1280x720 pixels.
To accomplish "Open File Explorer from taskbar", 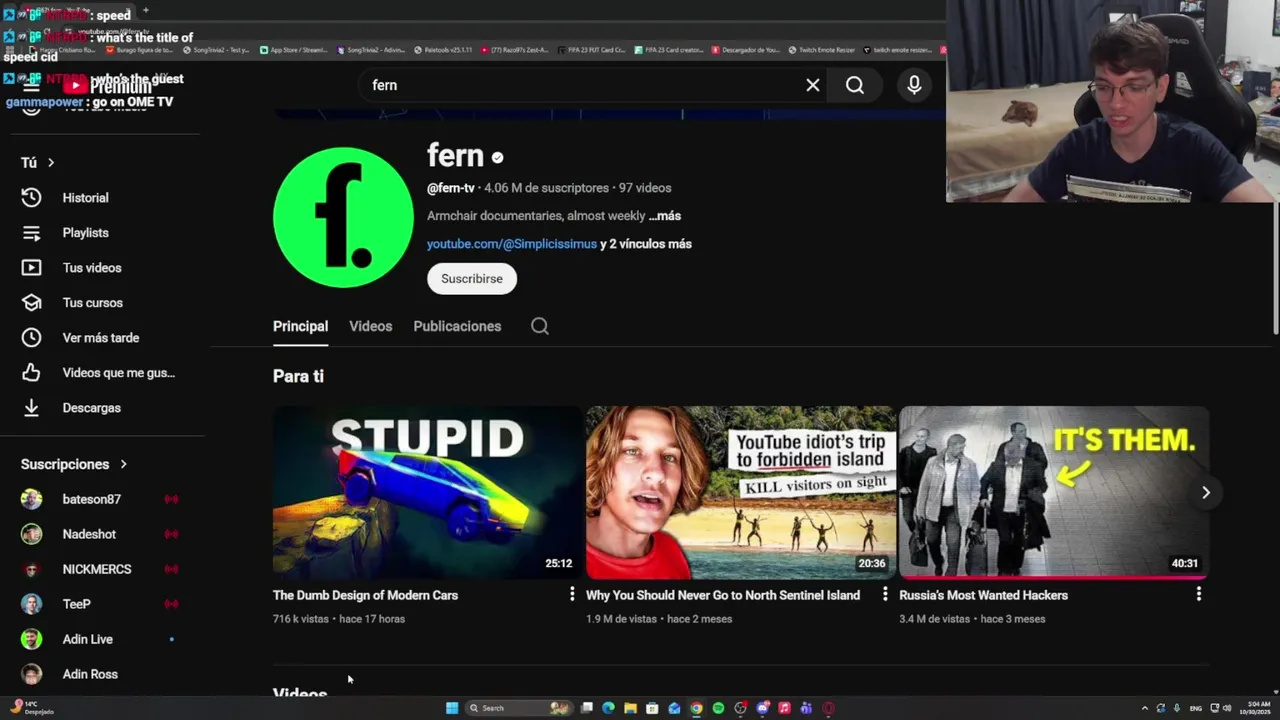I will (x=630, y=708).
